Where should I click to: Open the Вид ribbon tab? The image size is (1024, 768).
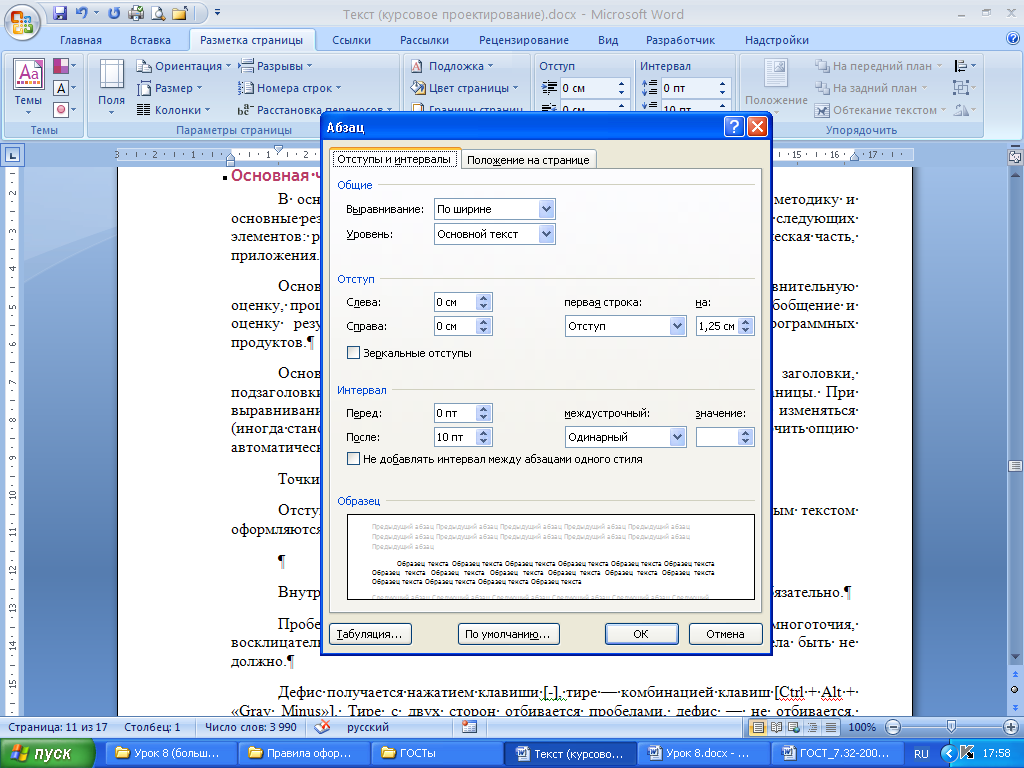click(x=608, y=40)
